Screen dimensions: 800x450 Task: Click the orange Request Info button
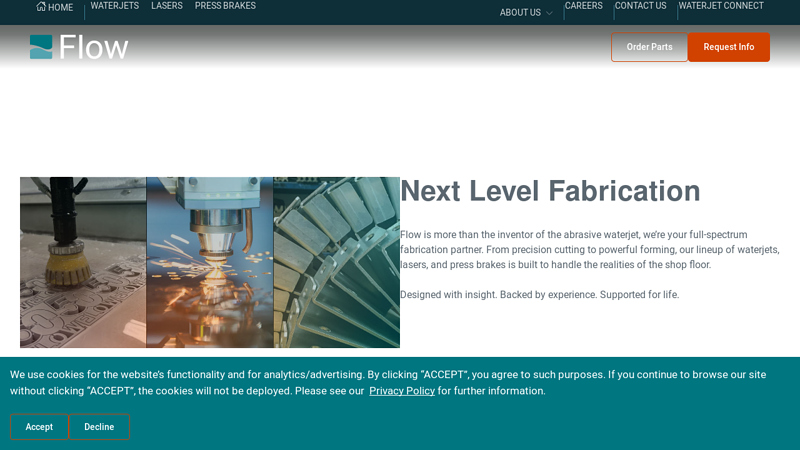tap(728, 47)
